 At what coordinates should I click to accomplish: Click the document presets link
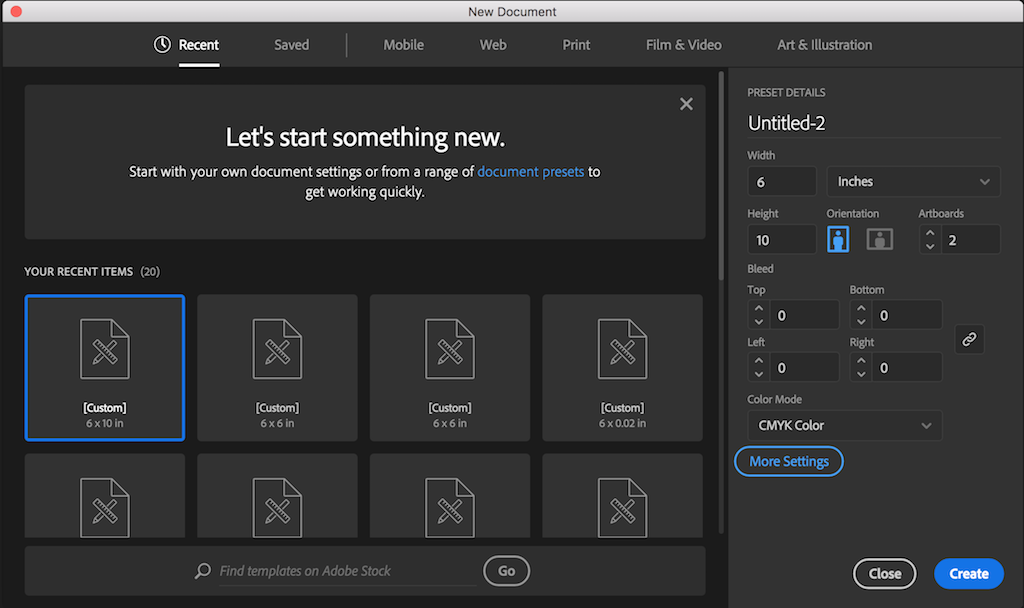530,171
